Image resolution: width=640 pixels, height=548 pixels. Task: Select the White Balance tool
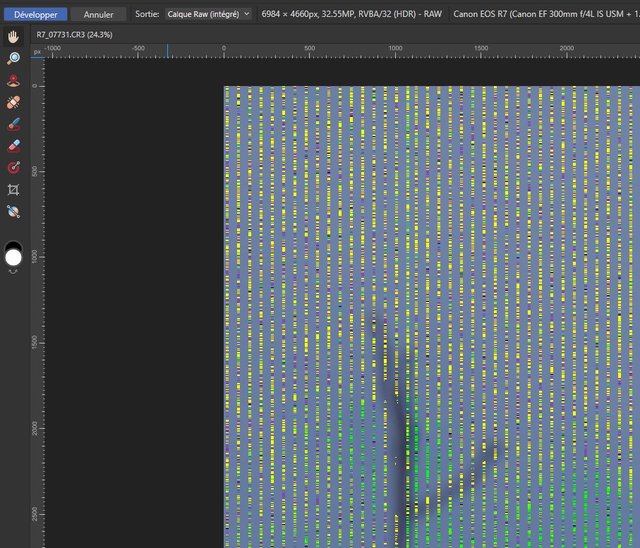(x=13, y=211)
